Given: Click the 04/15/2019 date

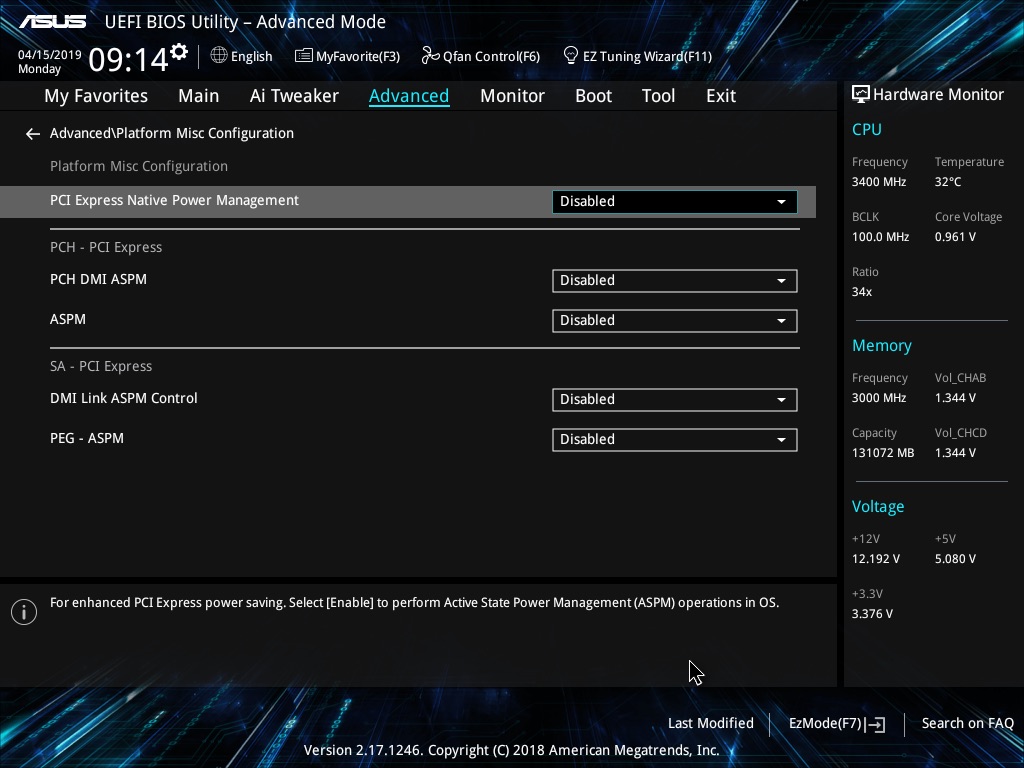Looking at the screenshot, I should (50, 55).
